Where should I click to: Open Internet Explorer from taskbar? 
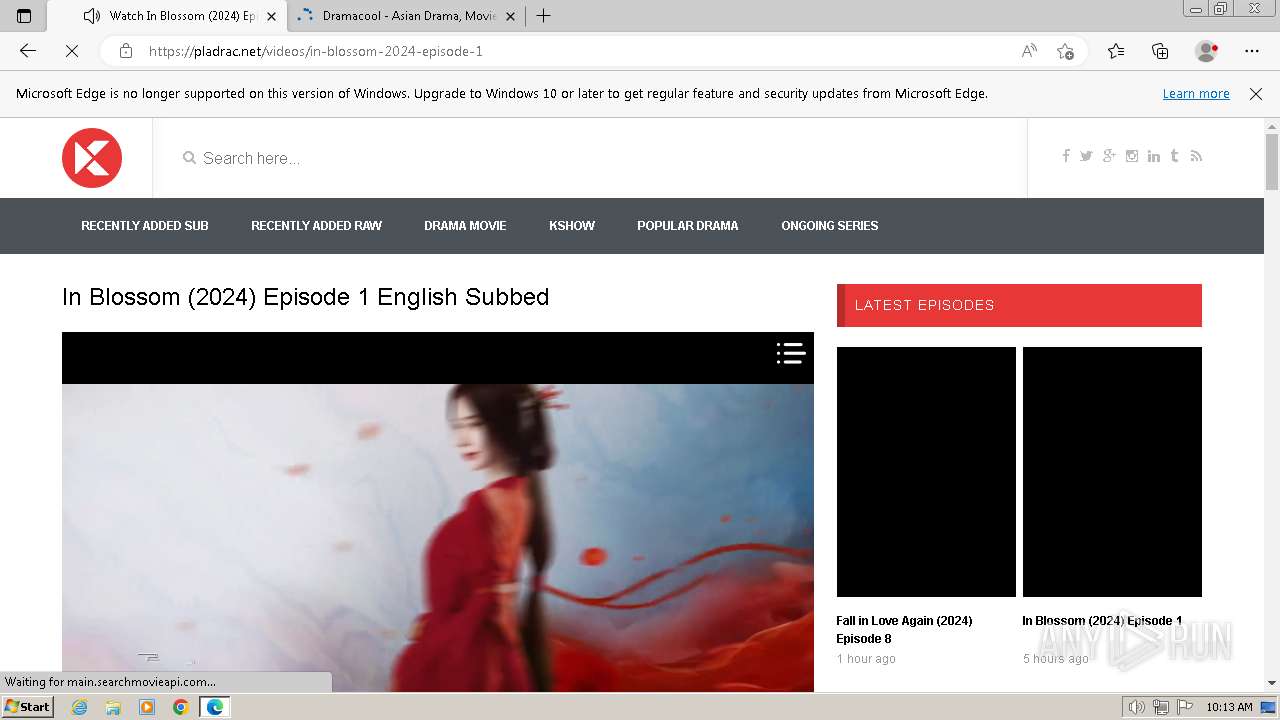pos(79,707)
